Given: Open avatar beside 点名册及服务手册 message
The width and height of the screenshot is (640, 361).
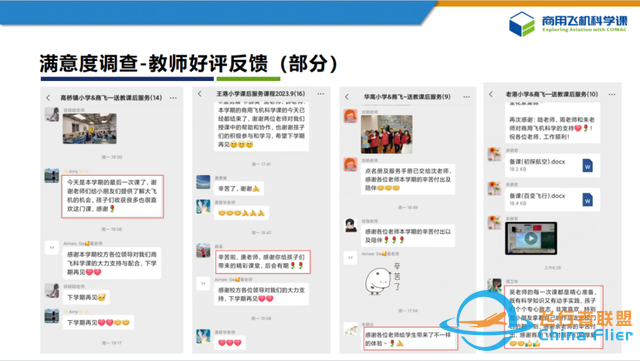Looking at the screenshot, I should [x=350, y=165].
